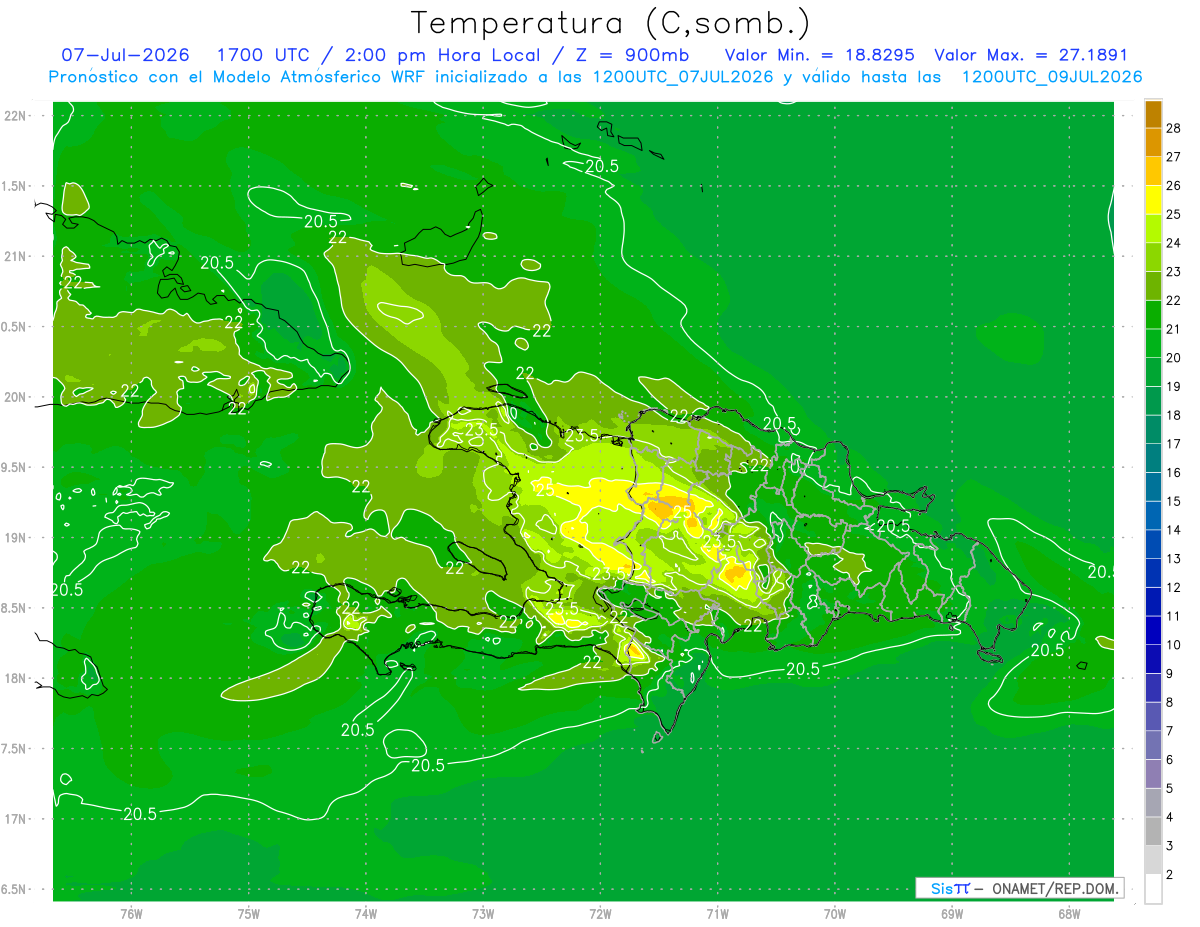The height and width of the screenshot is (927, 1200).
Task: Click the "ONAMET/REP.DOM." credit box
Action: click(x=1019, y=888)
